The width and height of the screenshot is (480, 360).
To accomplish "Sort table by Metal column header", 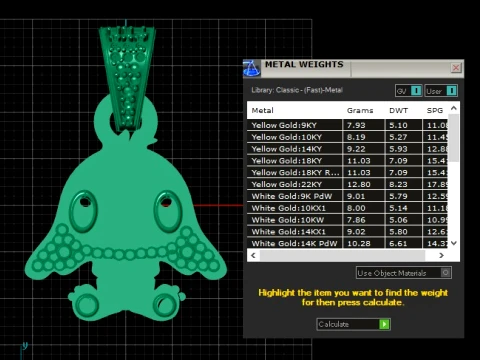I will 263,110.
